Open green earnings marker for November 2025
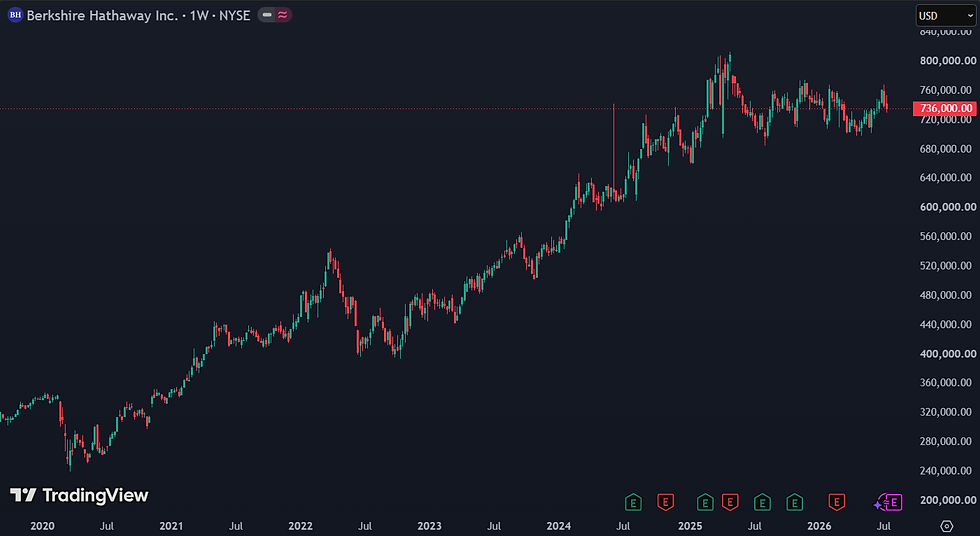980x536 pixels. pyautogui.click(x=794, y=502)
